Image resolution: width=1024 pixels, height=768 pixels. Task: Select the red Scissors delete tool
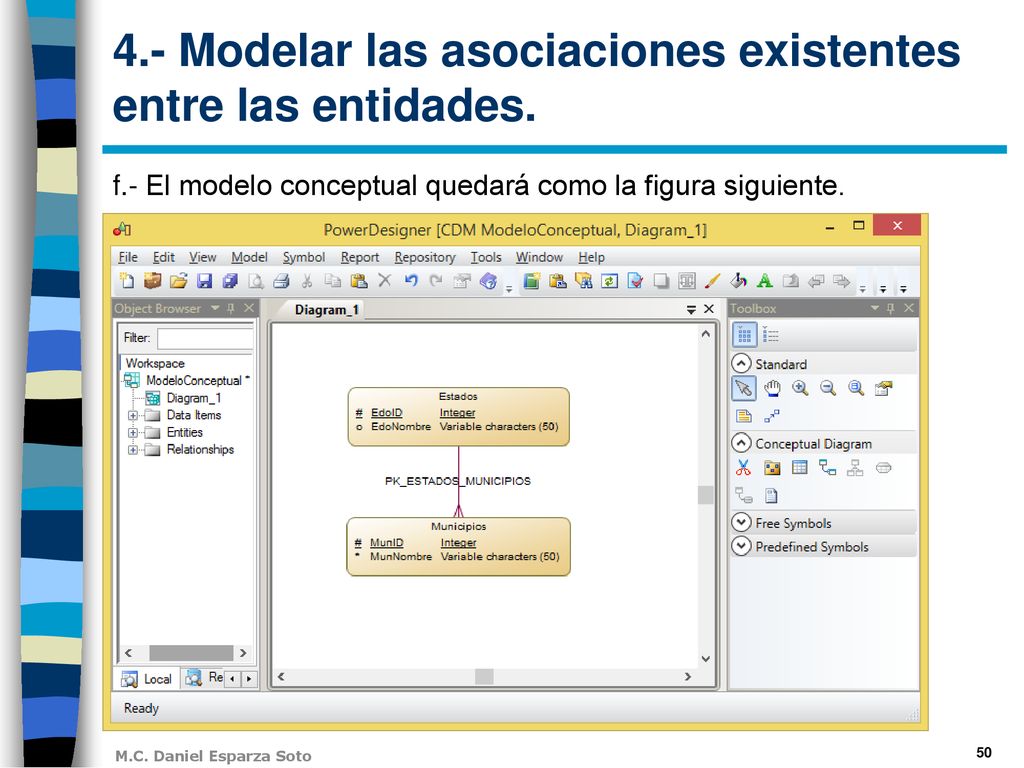coord(743,468)
